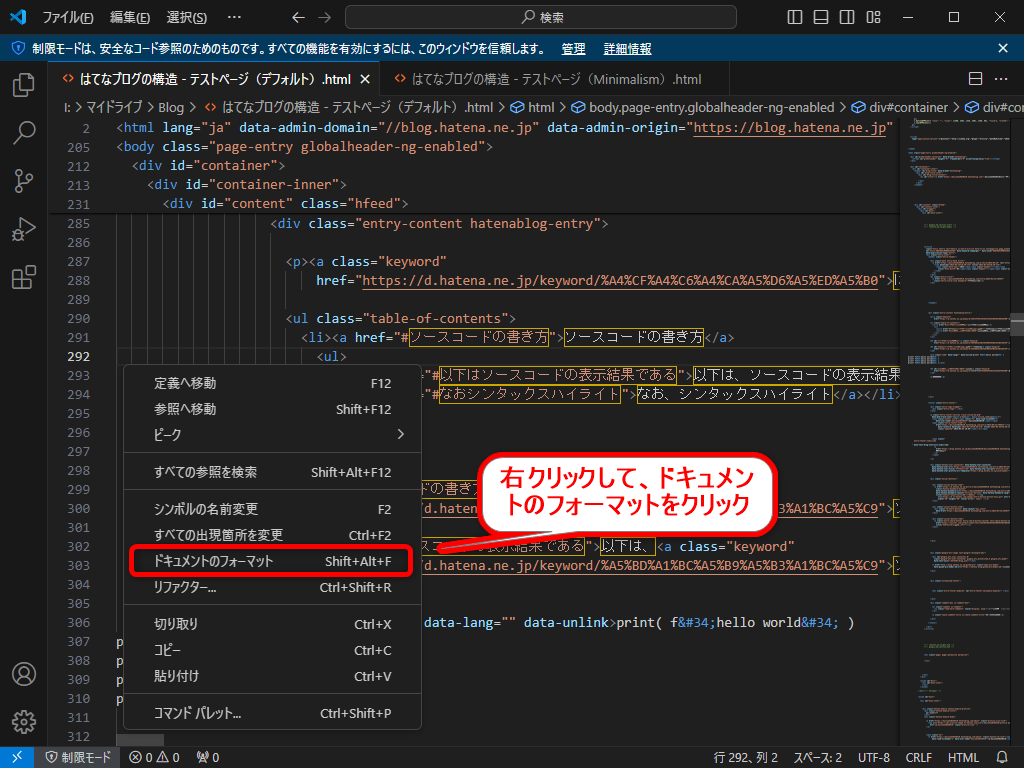
Task: Toggle the secondary side bar layout icon
Action: coord(847,17)
